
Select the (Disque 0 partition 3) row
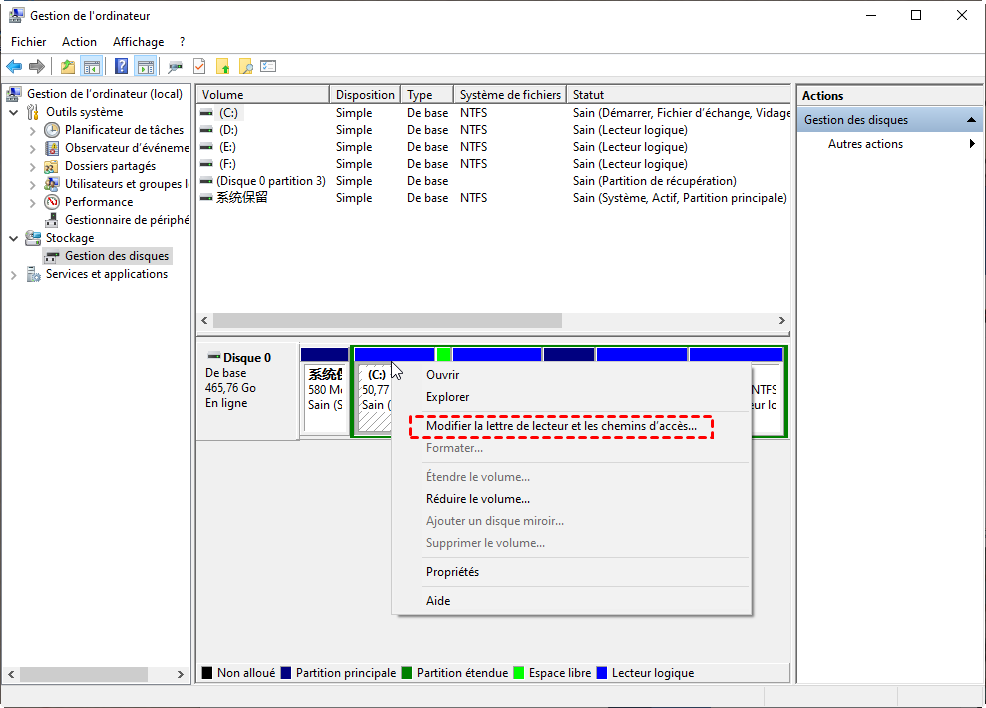point(493,181)
